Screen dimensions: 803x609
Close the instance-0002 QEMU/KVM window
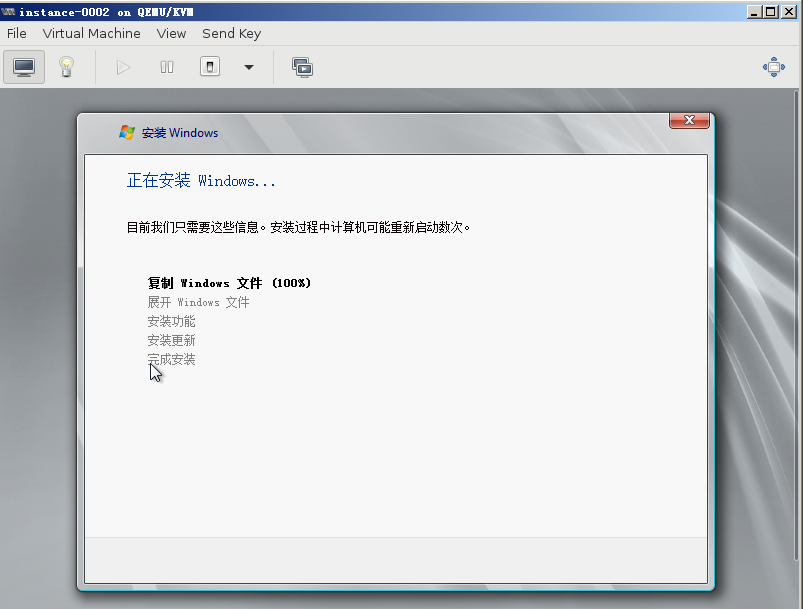[x=788, y=11]
